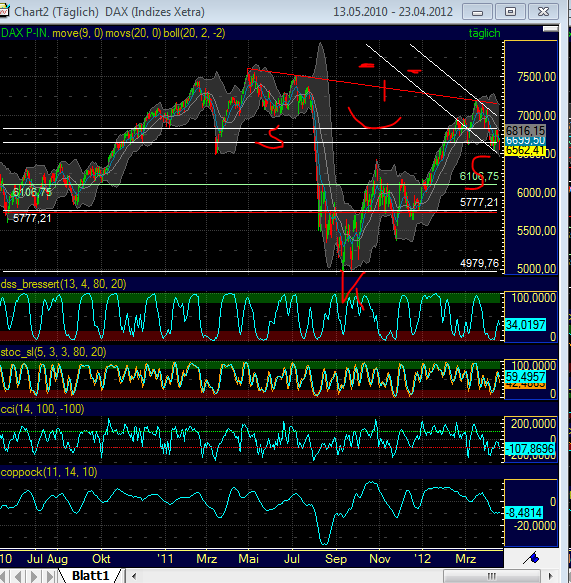This screenshot has height=583, width=571.
Task: Click the 'Nov' label on time axis
Action: pyautogui.click(x=380, y=559)
